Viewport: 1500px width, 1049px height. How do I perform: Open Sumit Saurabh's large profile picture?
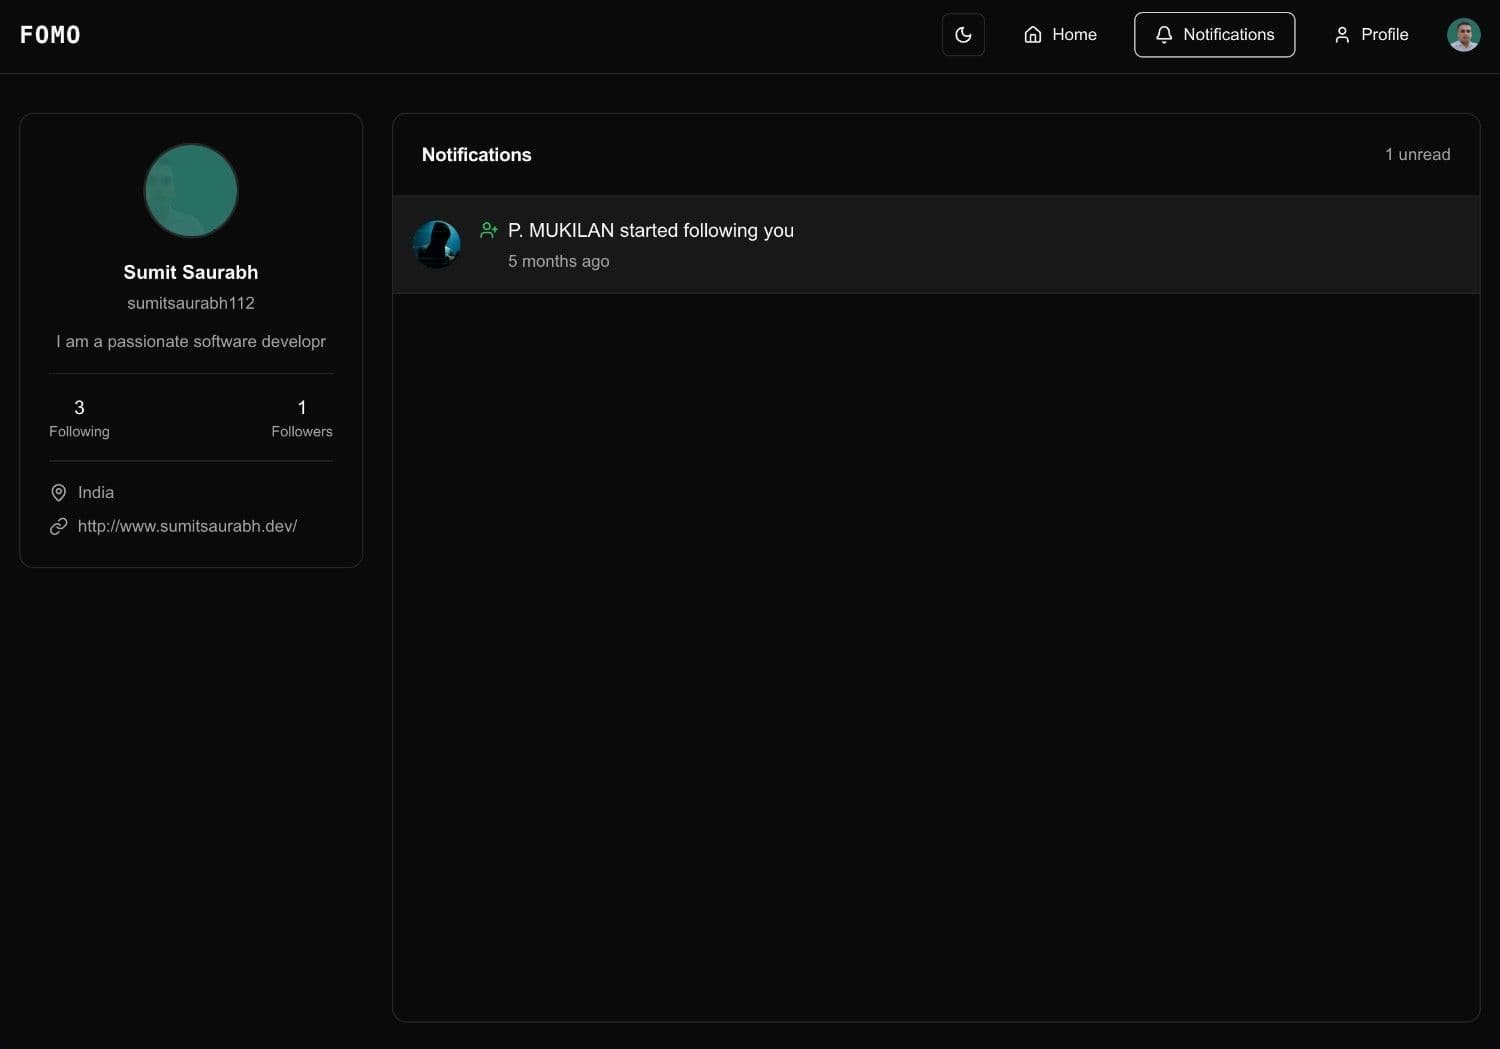(191, 190)
